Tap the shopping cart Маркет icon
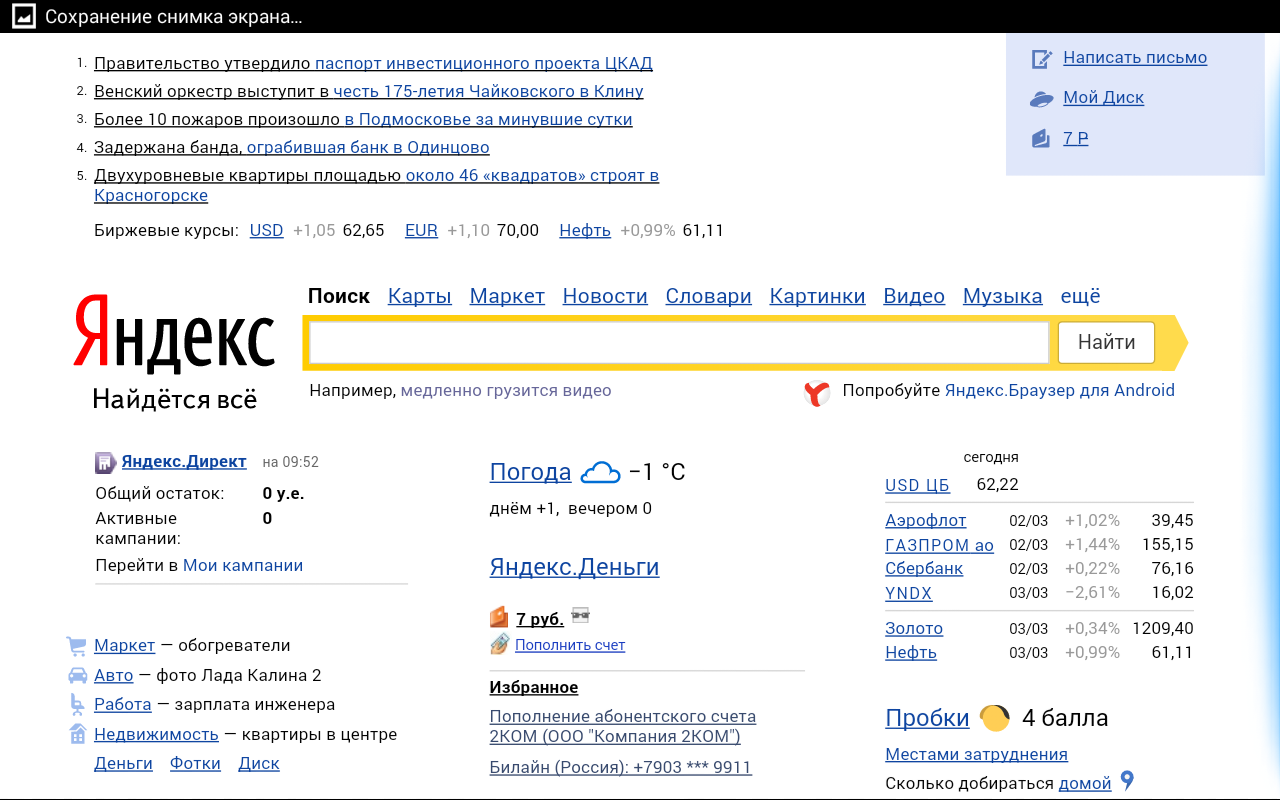 coord(76,646)
